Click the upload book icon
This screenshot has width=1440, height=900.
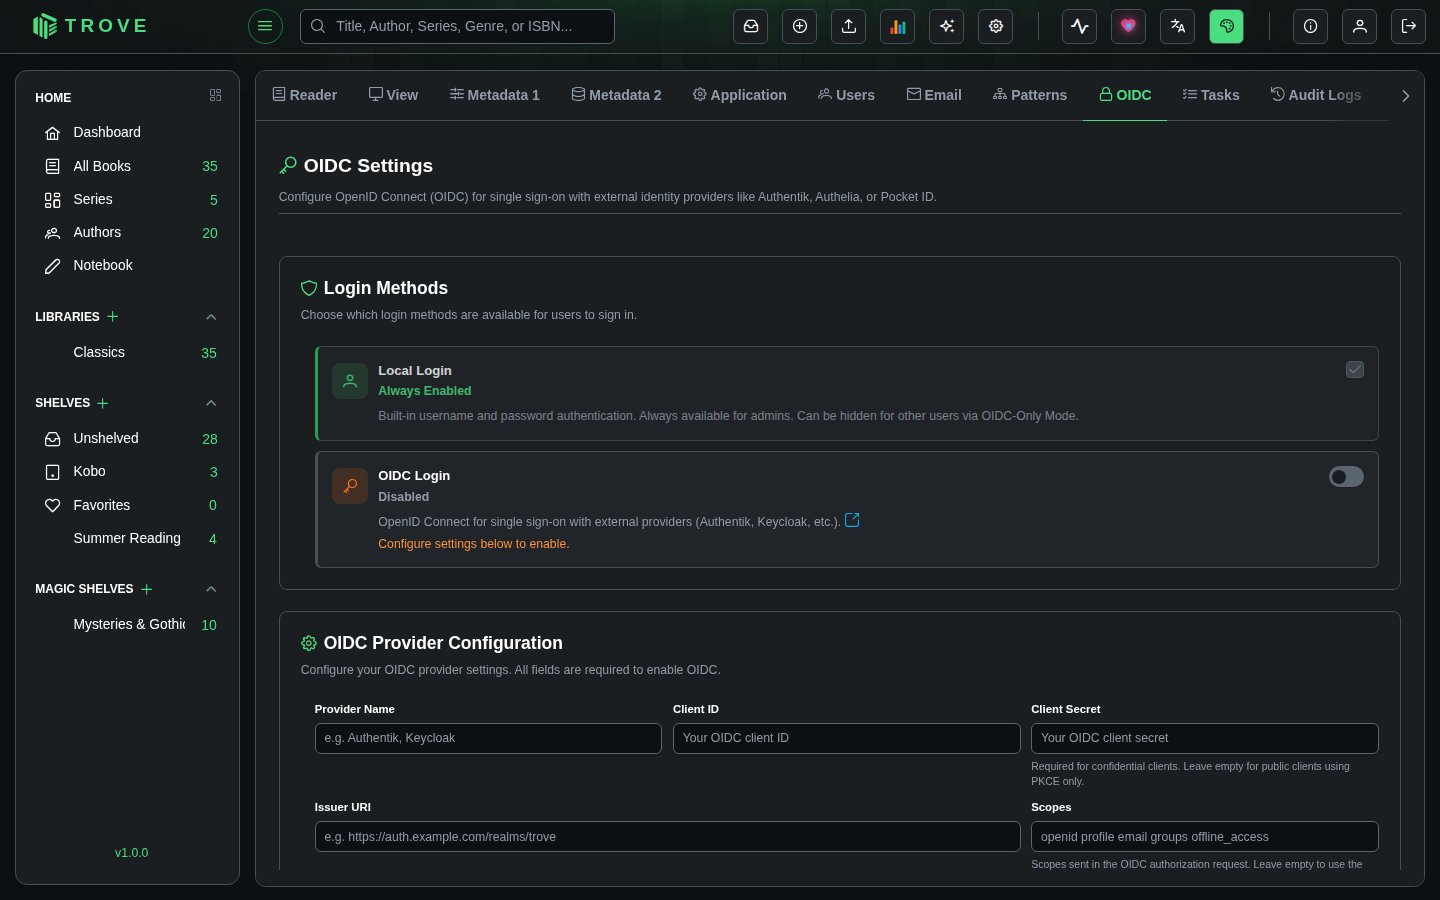[x=849, y=26]
